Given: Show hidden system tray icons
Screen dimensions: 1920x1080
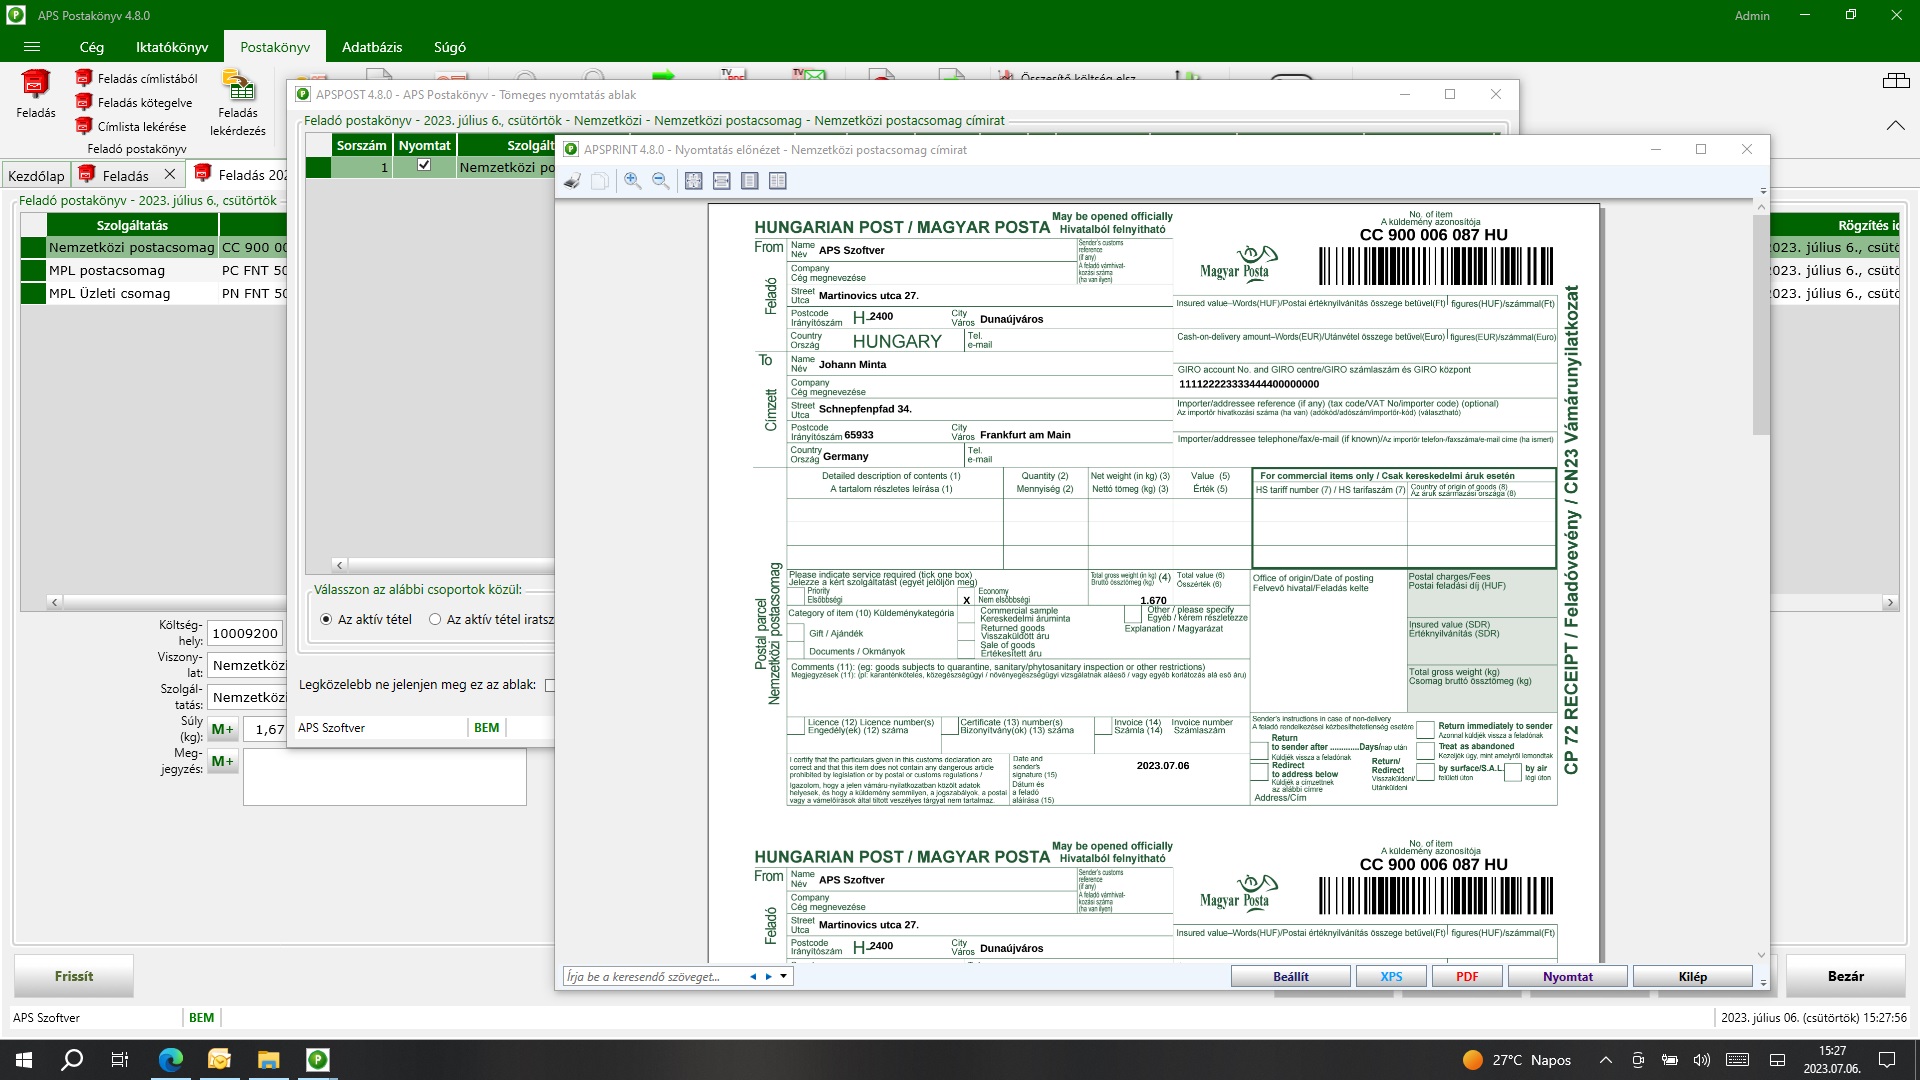Looking at the screenshot, I should pos(1605,1060).
